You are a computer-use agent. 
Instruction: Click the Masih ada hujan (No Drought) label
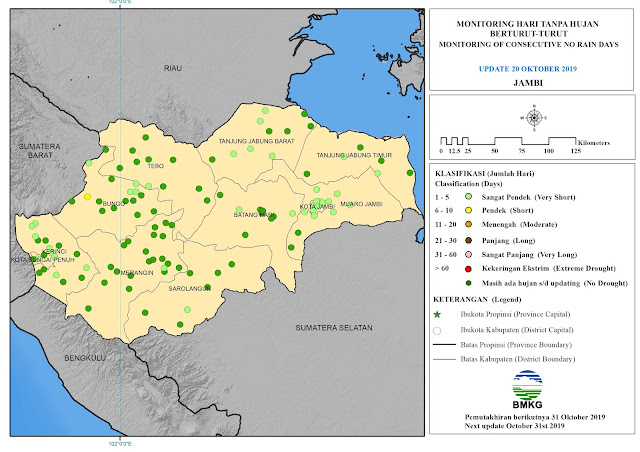click(555, 283)
